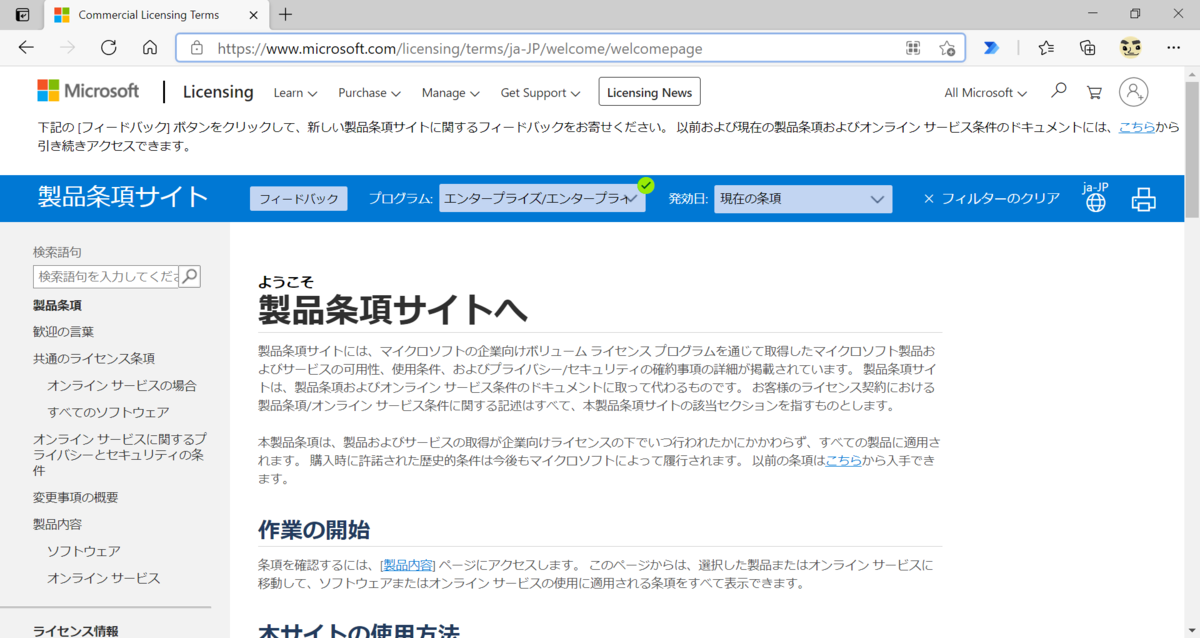
Task: Expand the Learn menu
Action: (x=295, y=93)
